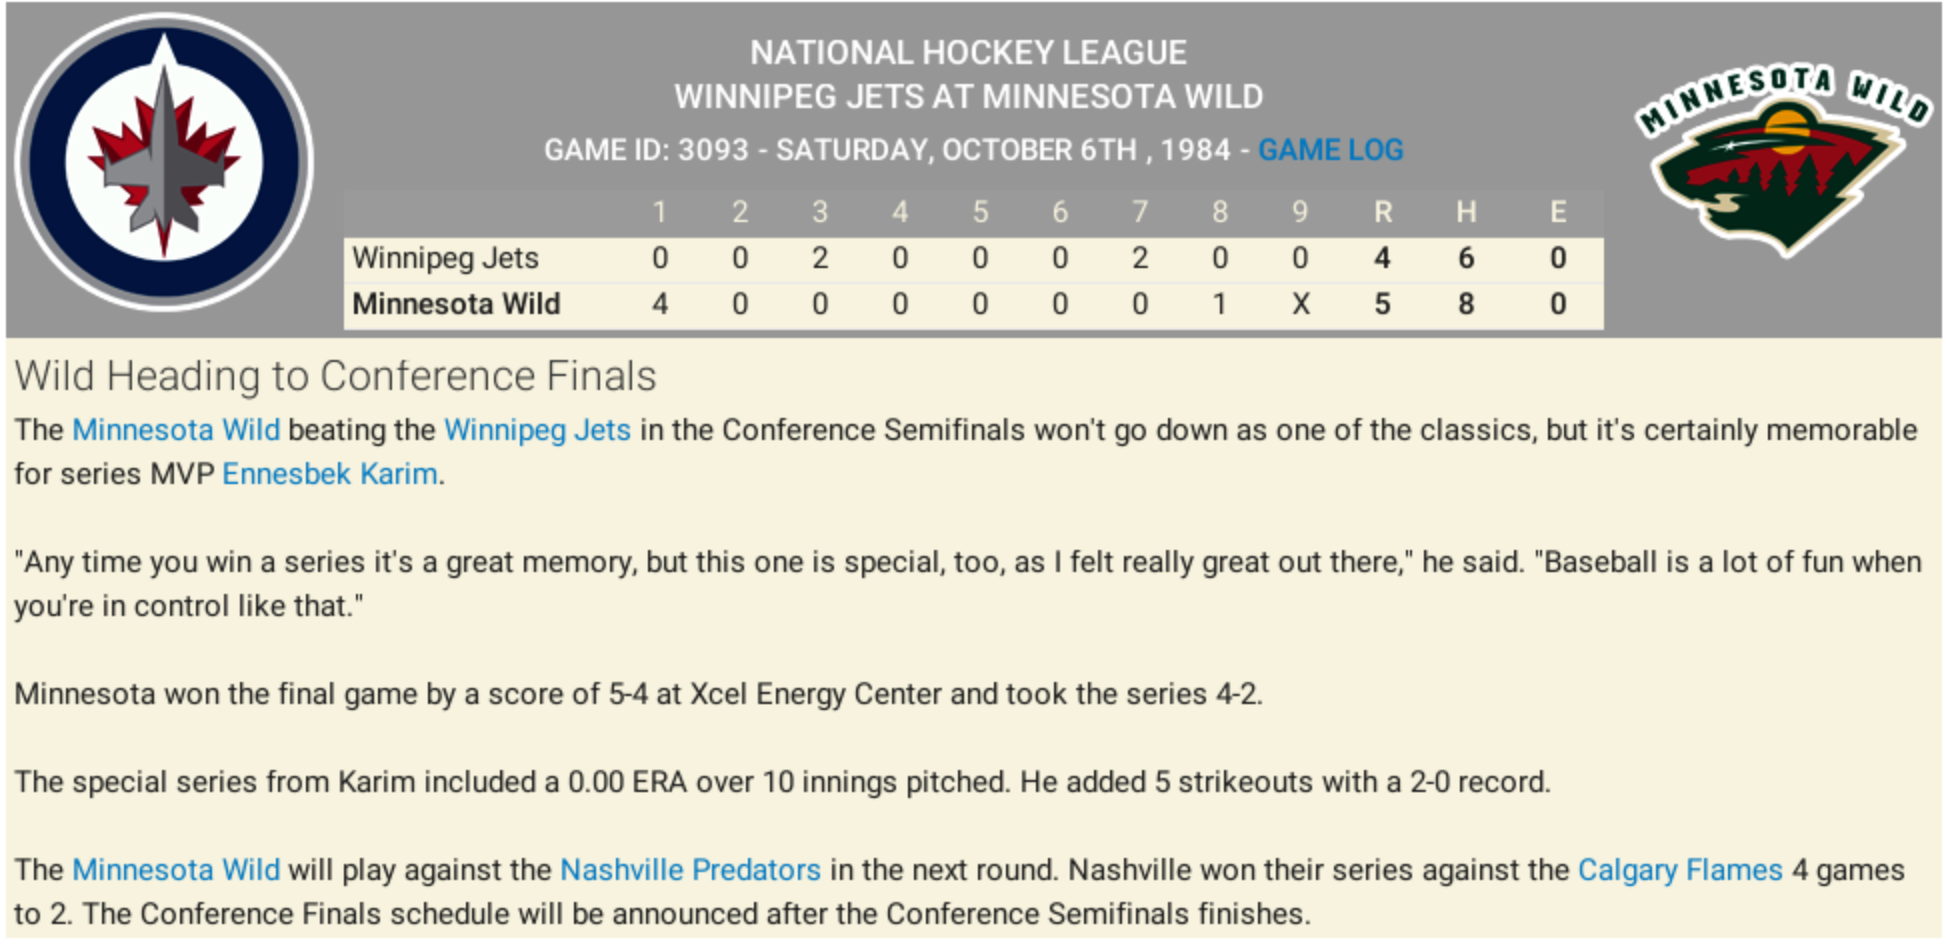Click the R column header in box score
The height and width of the screenshot is (946, 1946).
(x=1383, y=212)
